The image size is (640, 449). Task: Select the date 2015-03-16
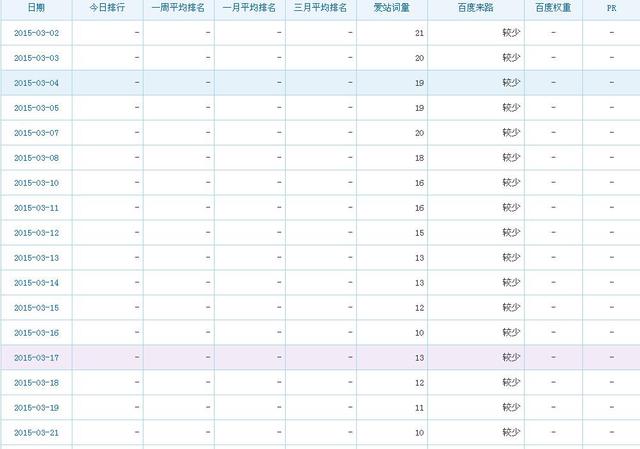point(36,333)
